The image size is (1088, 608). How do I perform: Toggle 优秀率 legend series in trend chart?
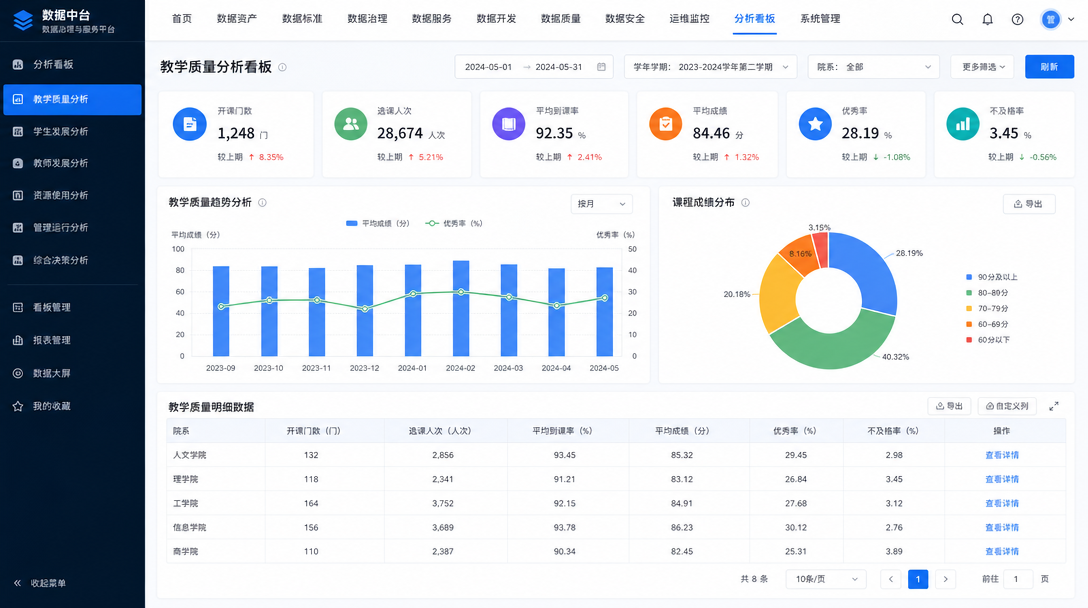(x=454, y=223)
